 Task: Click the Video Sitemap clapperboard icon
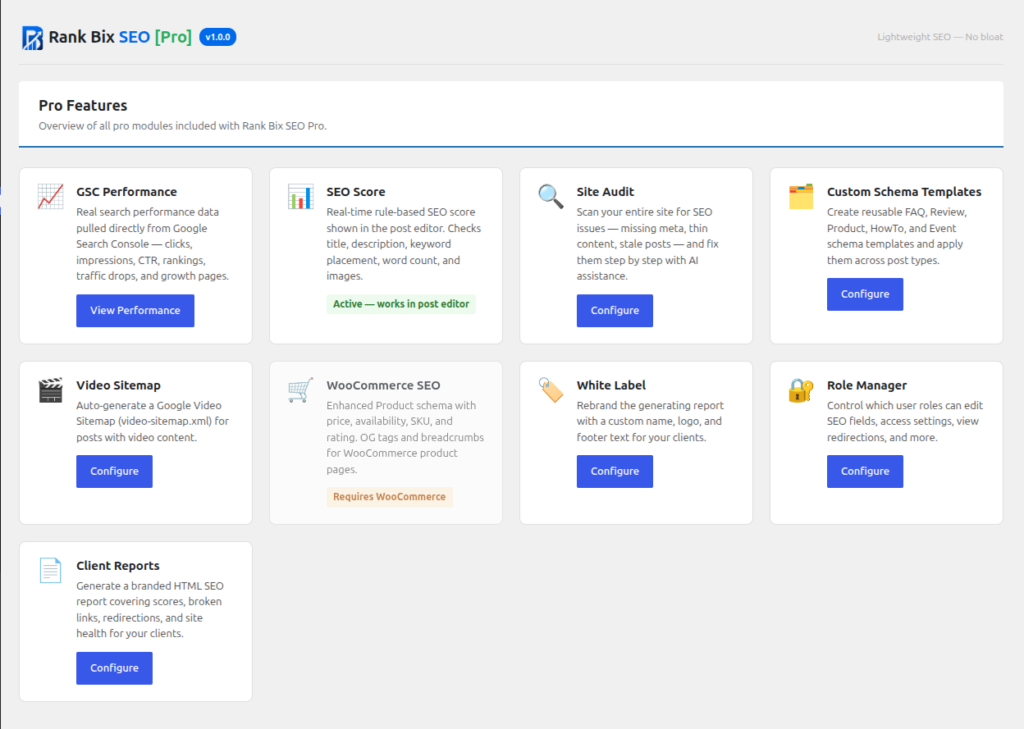click(50, 390)
